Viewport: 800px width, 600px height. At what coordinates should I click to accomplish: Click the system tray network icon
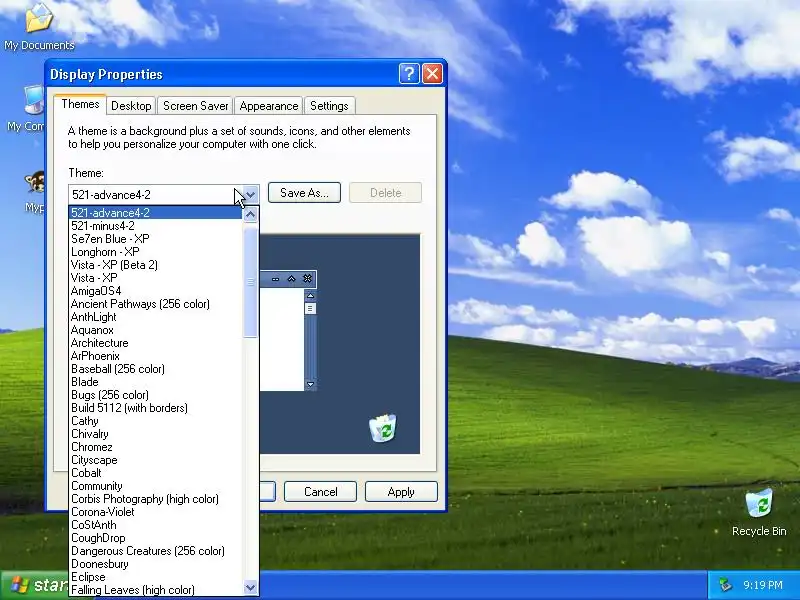(x=725, y=585)
